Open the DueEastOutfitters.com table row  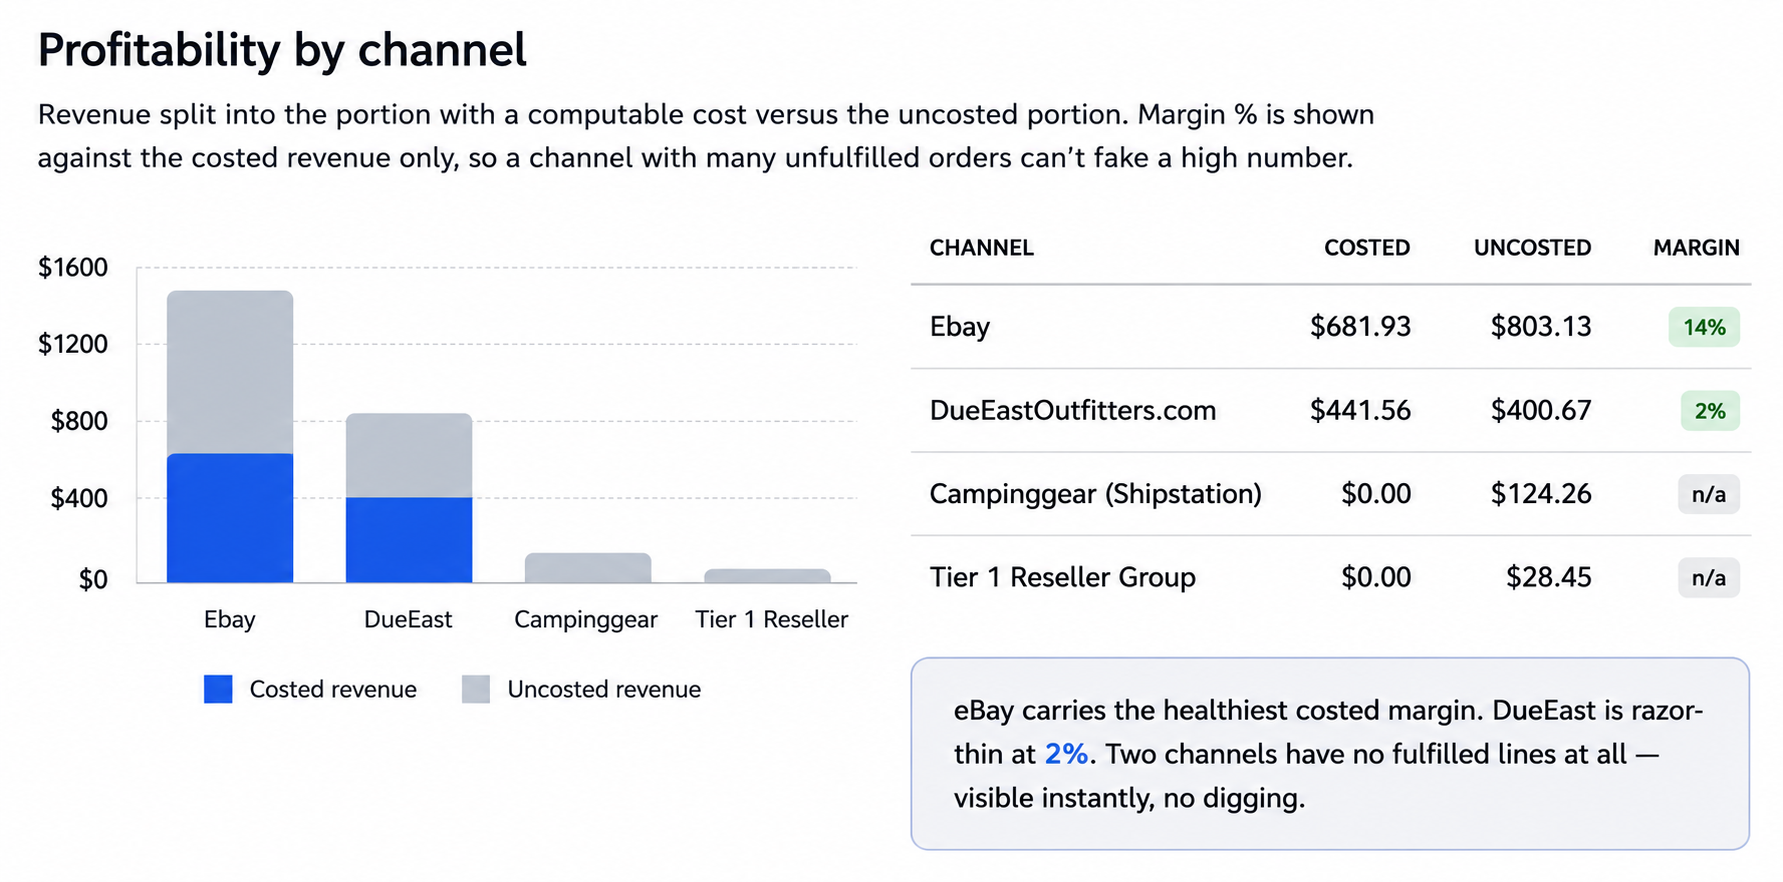1331,410
